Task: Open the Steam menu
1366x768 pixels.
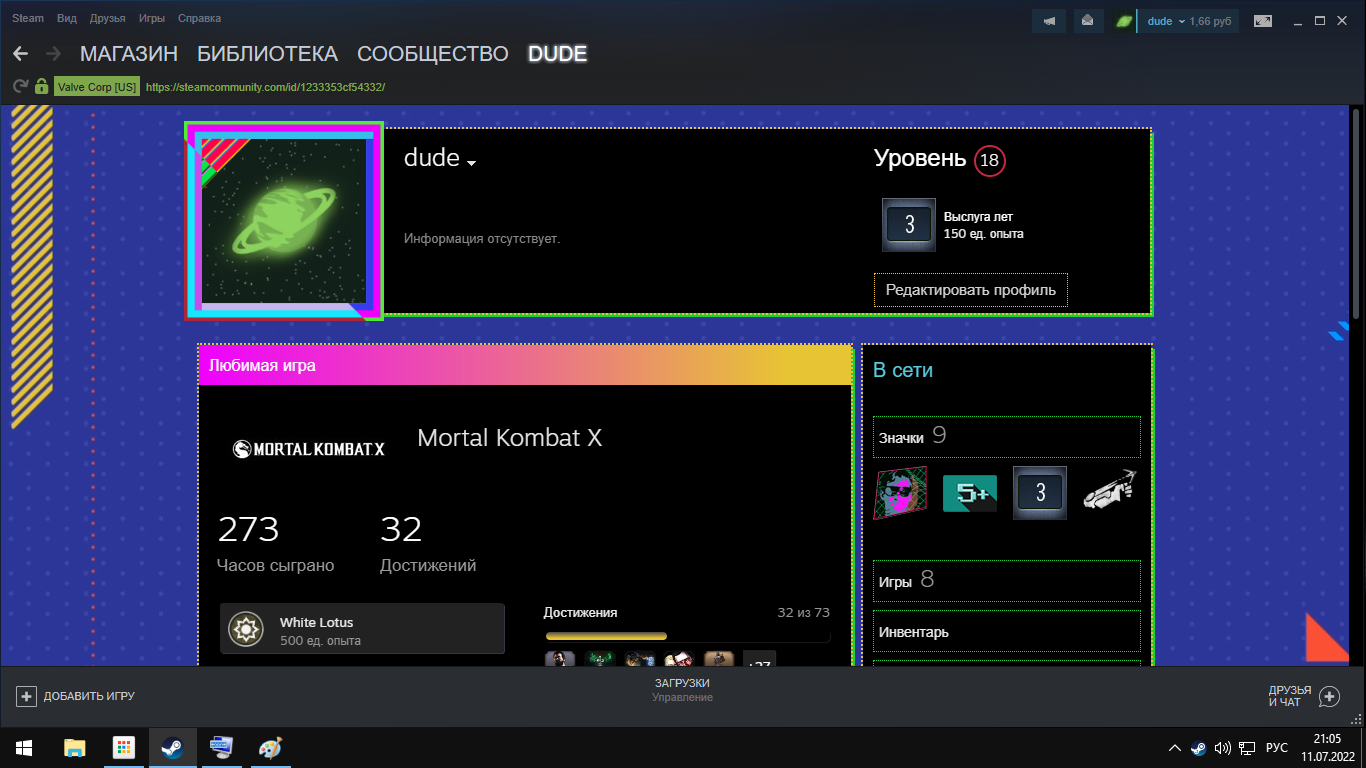Action: click(x=28, y=19)
